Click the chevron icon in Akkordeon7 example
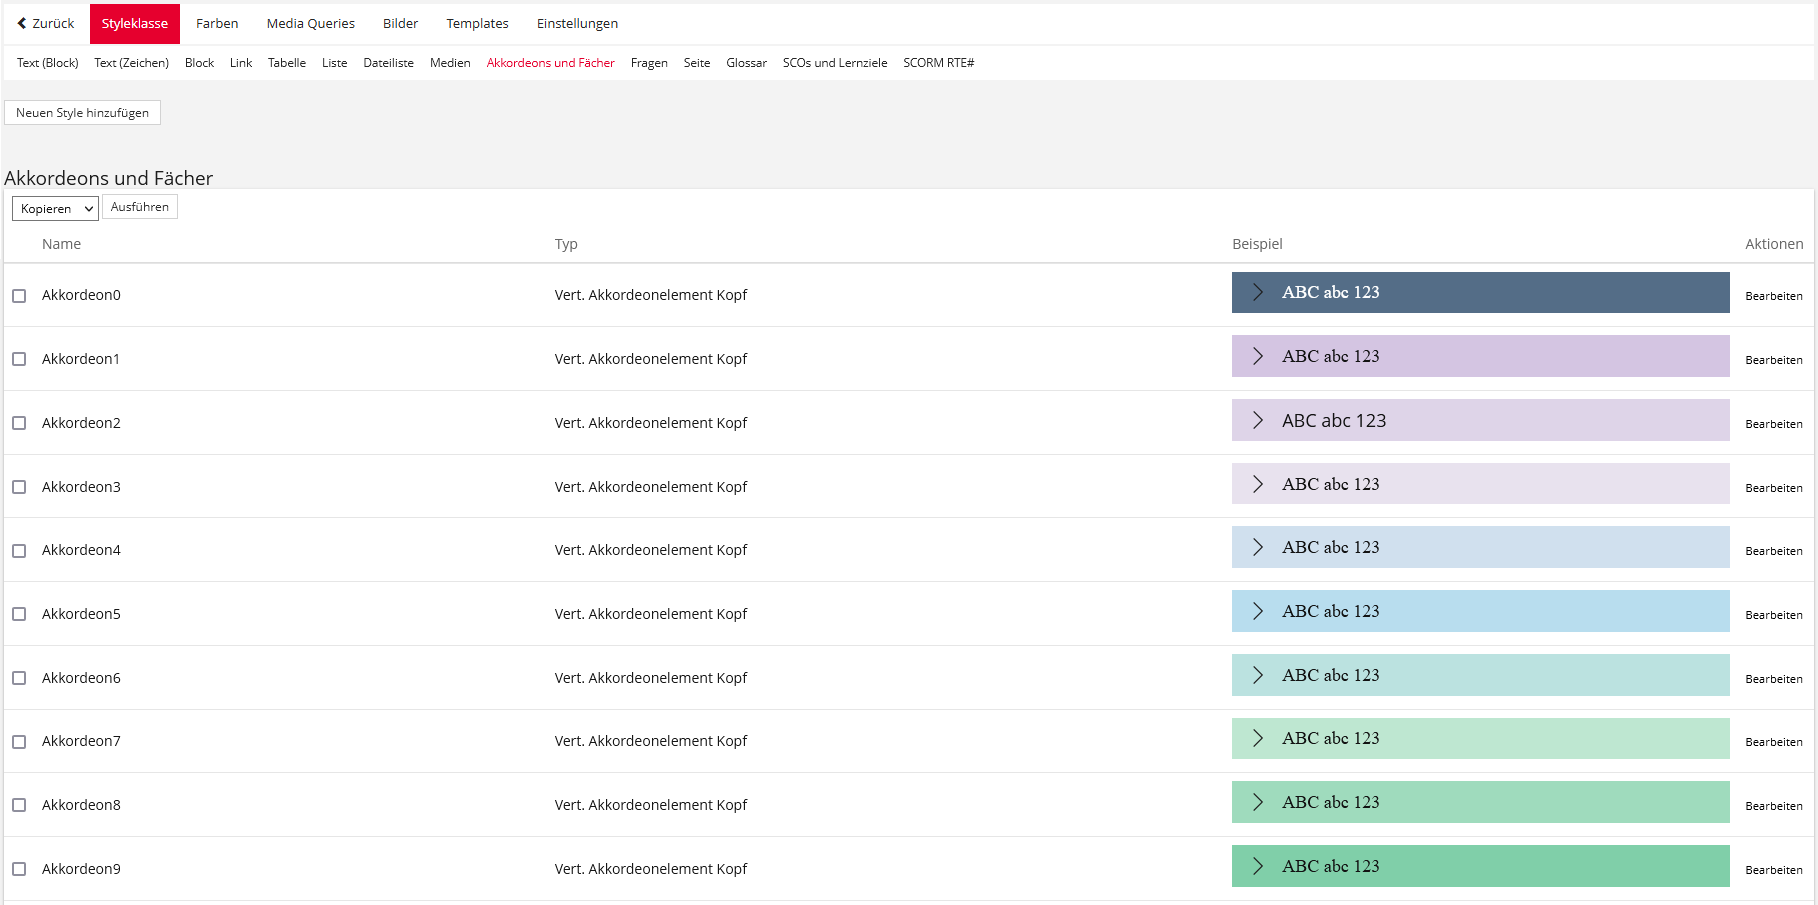1818x905 pixels. tap(1258, 738)
